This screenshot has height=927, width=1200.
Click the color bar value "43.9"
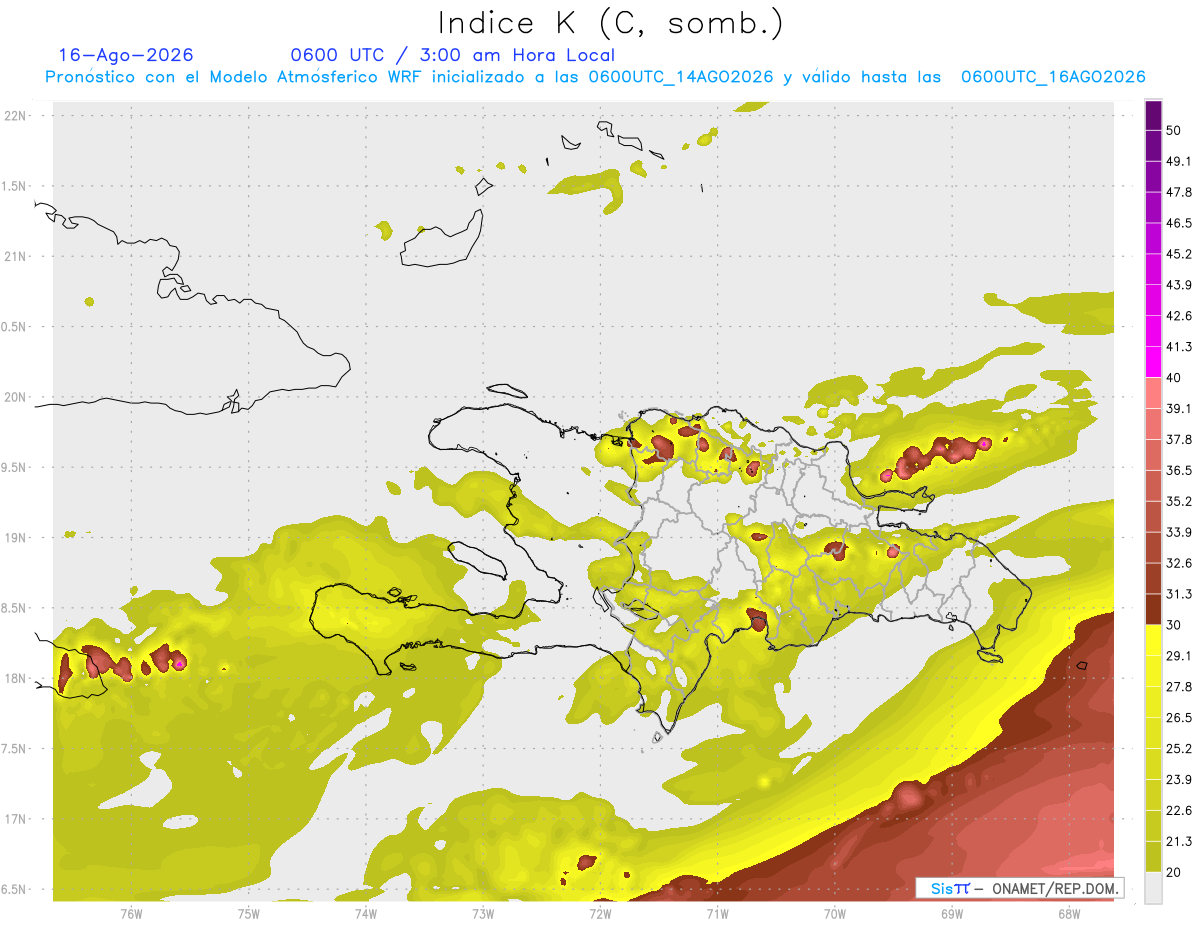1179,285
